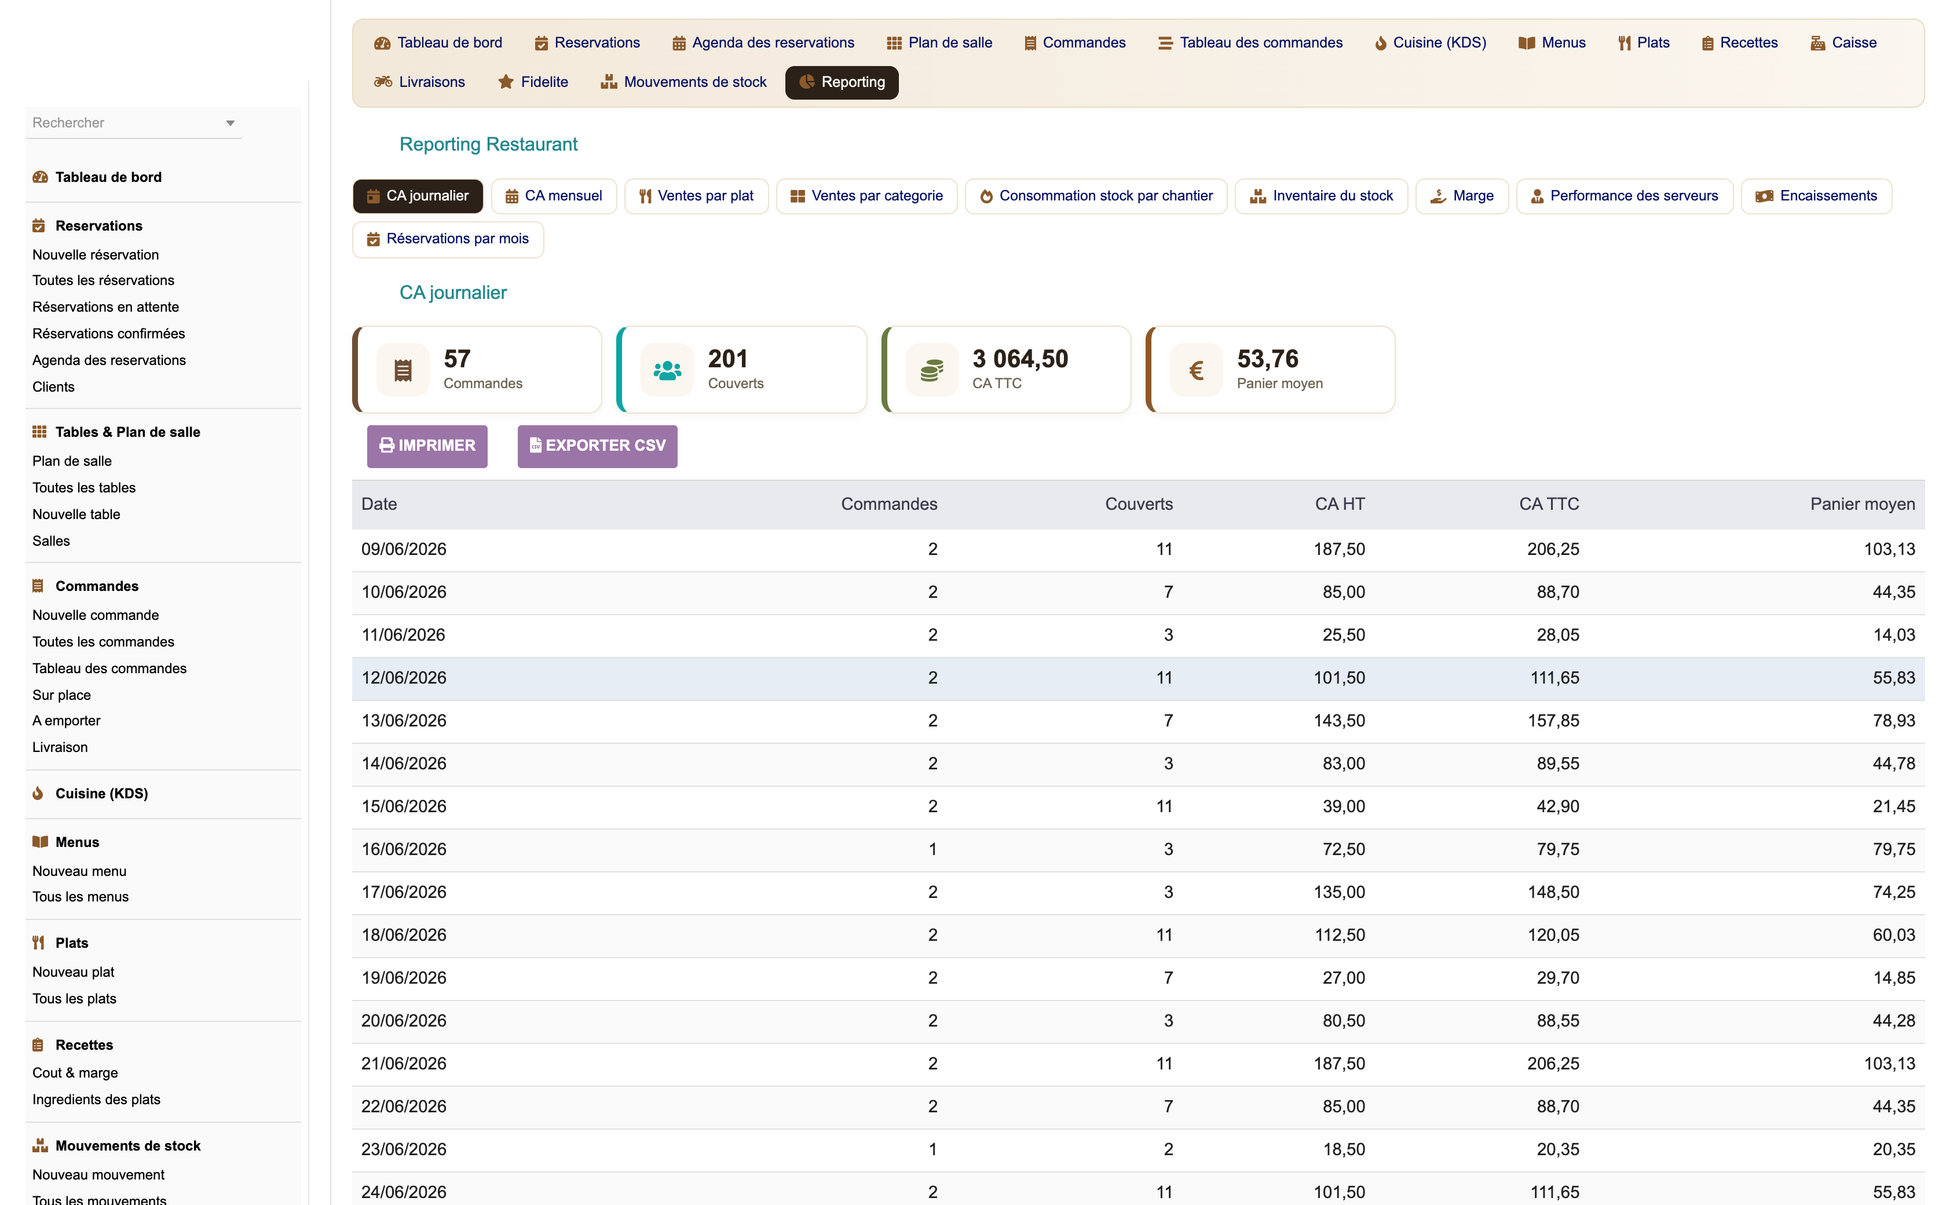Click the Caisse cash register icon
The image size is (1946, 1205).
click(x=1818, y=43)
